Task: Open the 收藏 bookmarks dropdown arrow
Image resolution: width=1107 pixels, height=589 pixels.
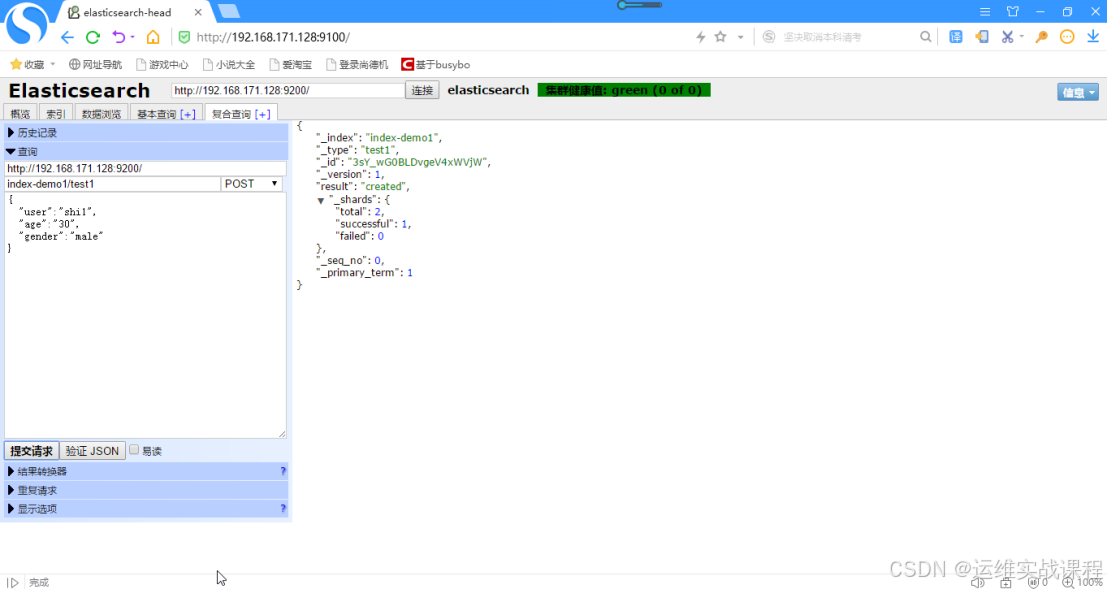Action: (x=52, y=64)
